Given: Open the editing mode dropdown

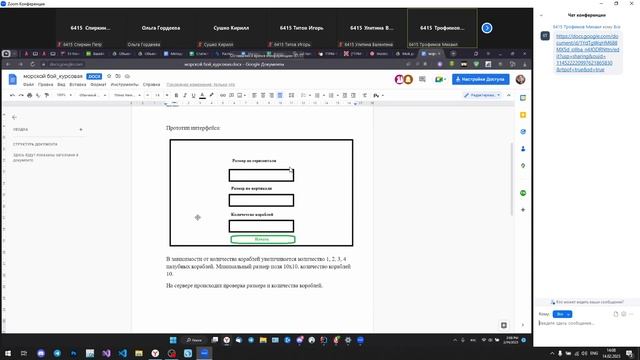Looking at the screenshot, I should pos(482,95).
